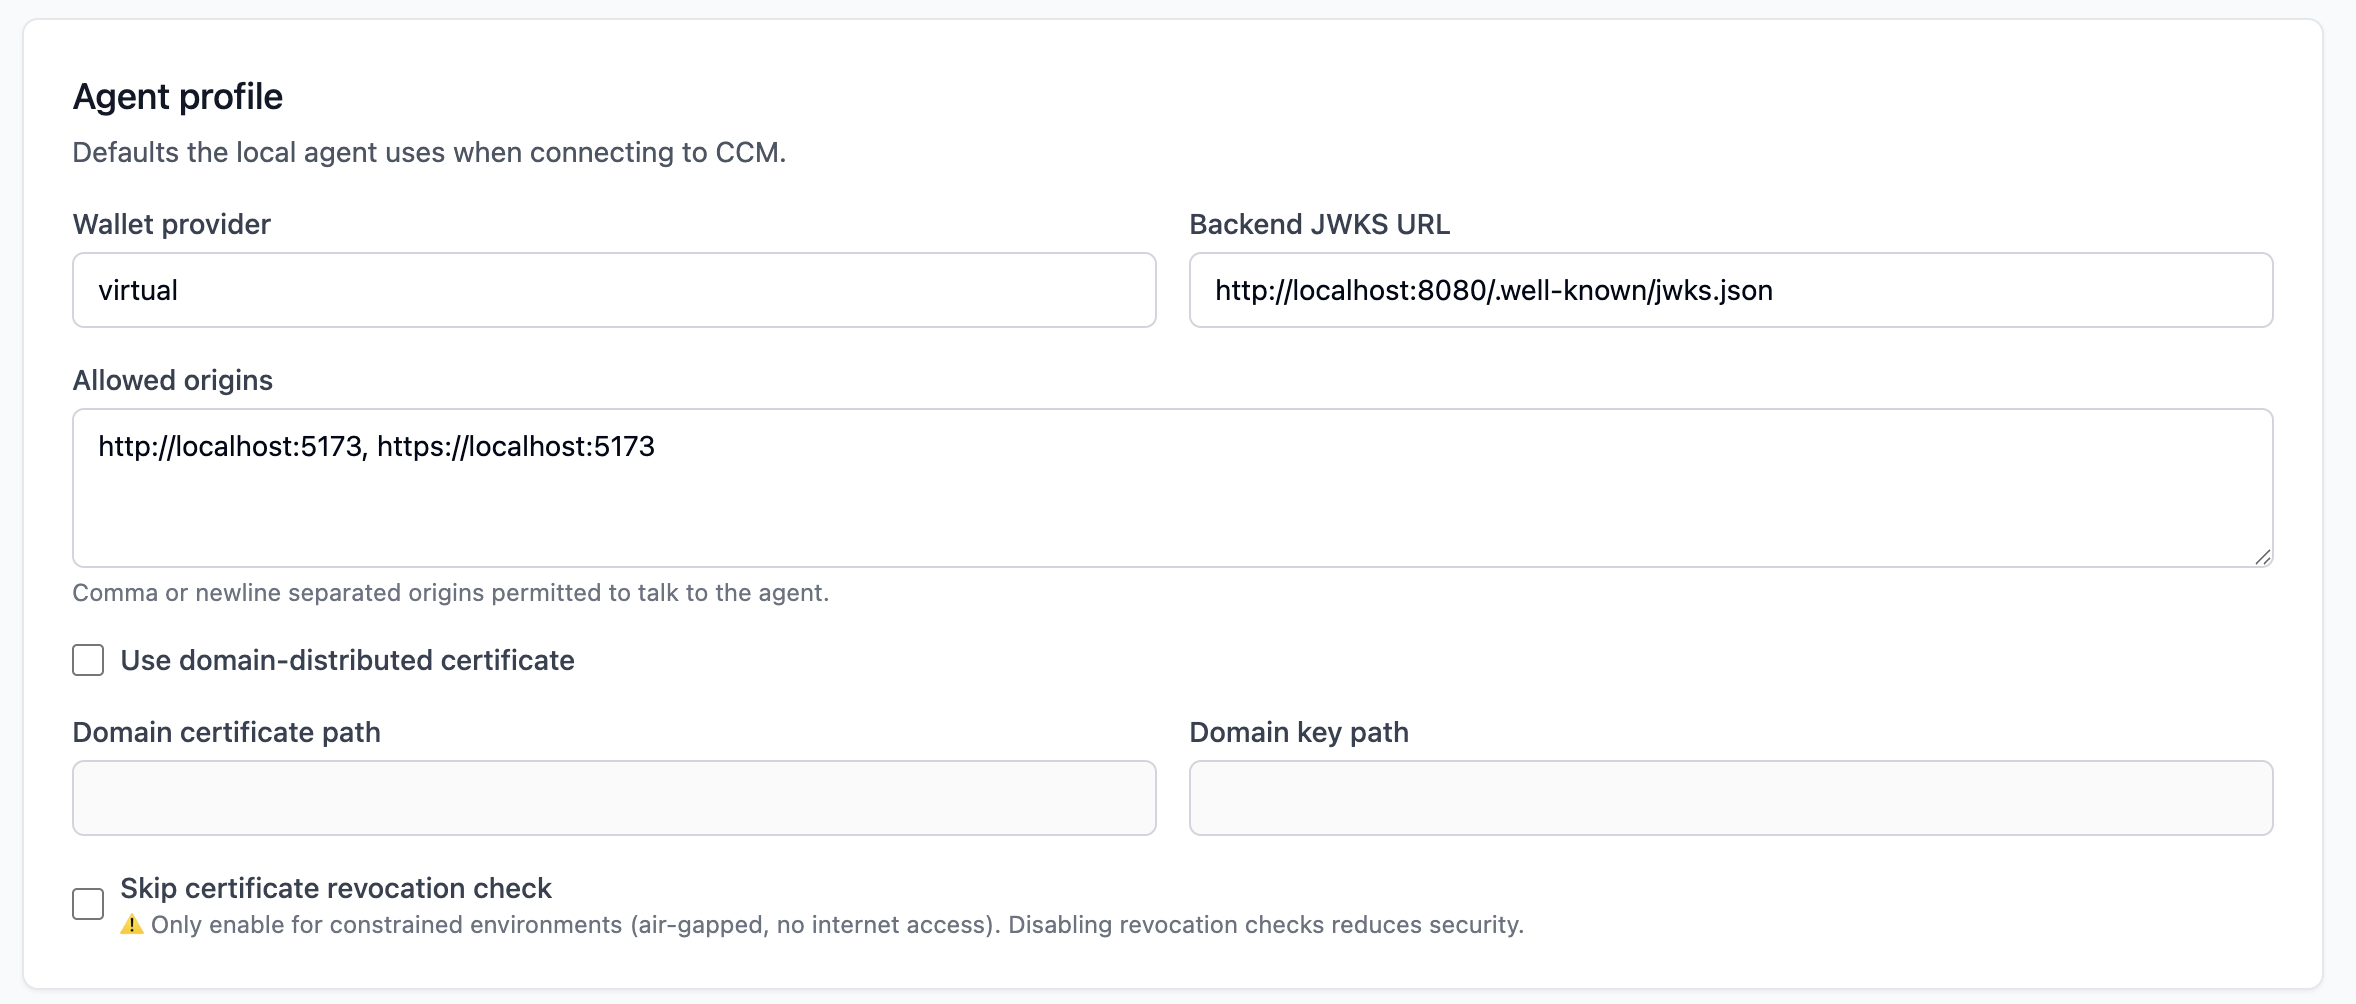Click the yellow warning triangle icon
Viewport: 2356px width, 1004px height.
point(132,925)
